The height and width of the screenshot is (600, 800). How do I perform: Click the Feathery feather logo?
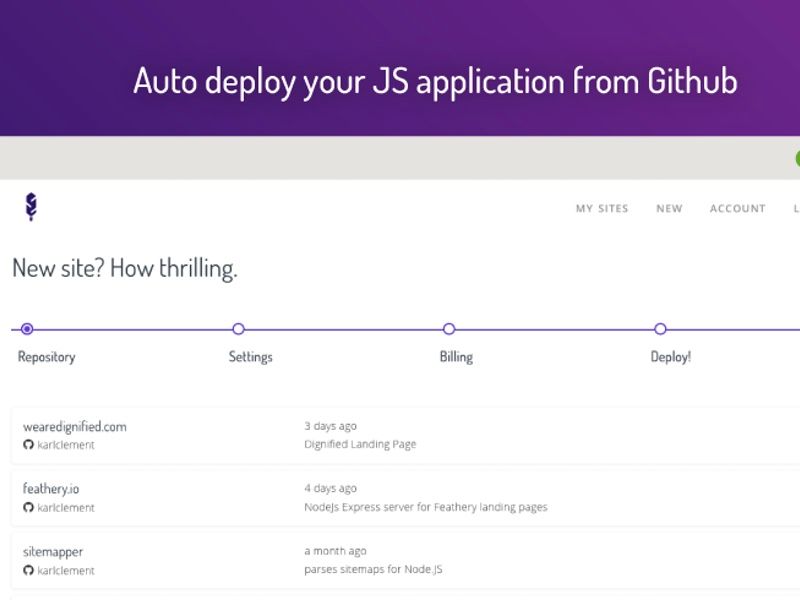pos(31,207)
